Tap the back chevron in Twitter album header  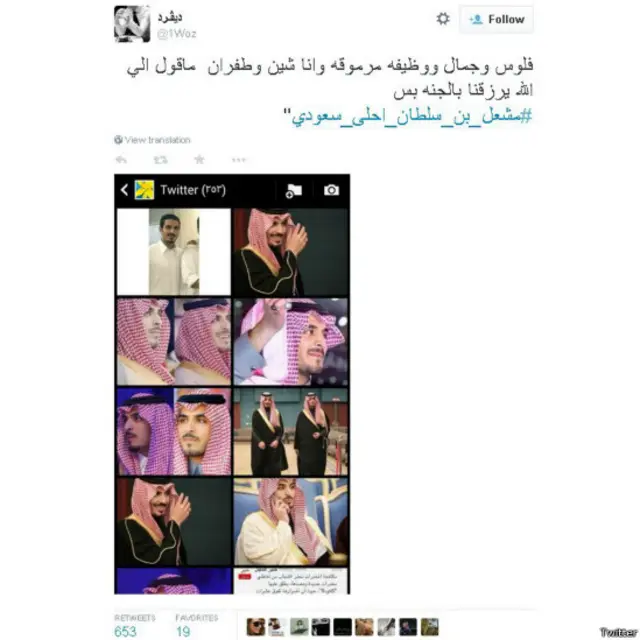(x=124, y=190)
